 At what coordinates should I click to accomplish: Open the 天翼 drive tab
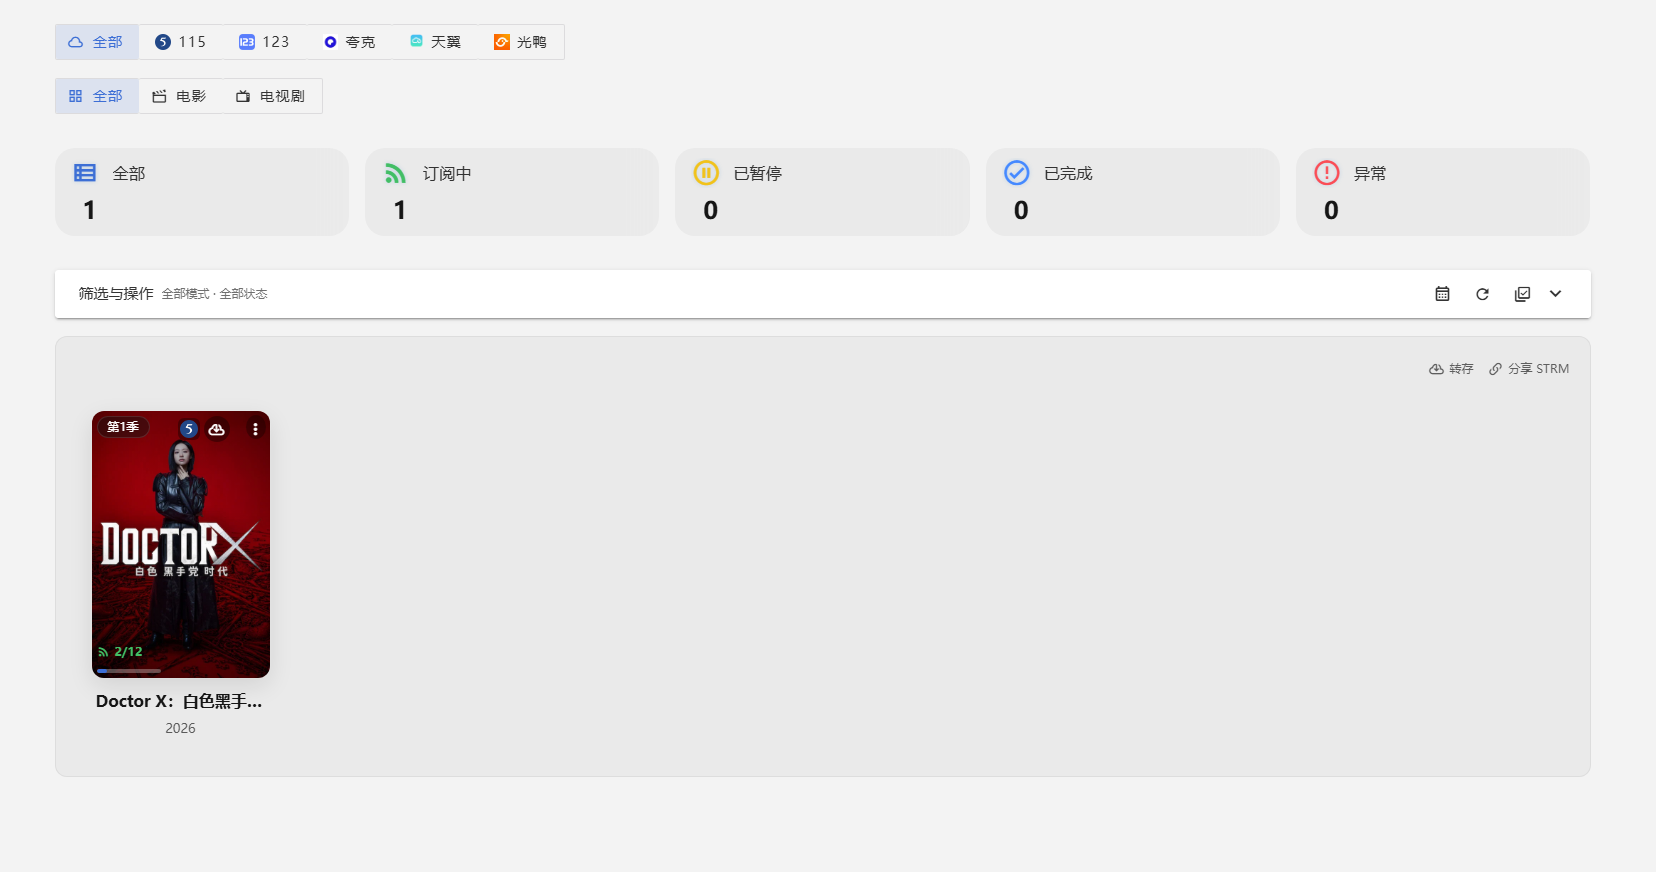[x=435, y=42]
